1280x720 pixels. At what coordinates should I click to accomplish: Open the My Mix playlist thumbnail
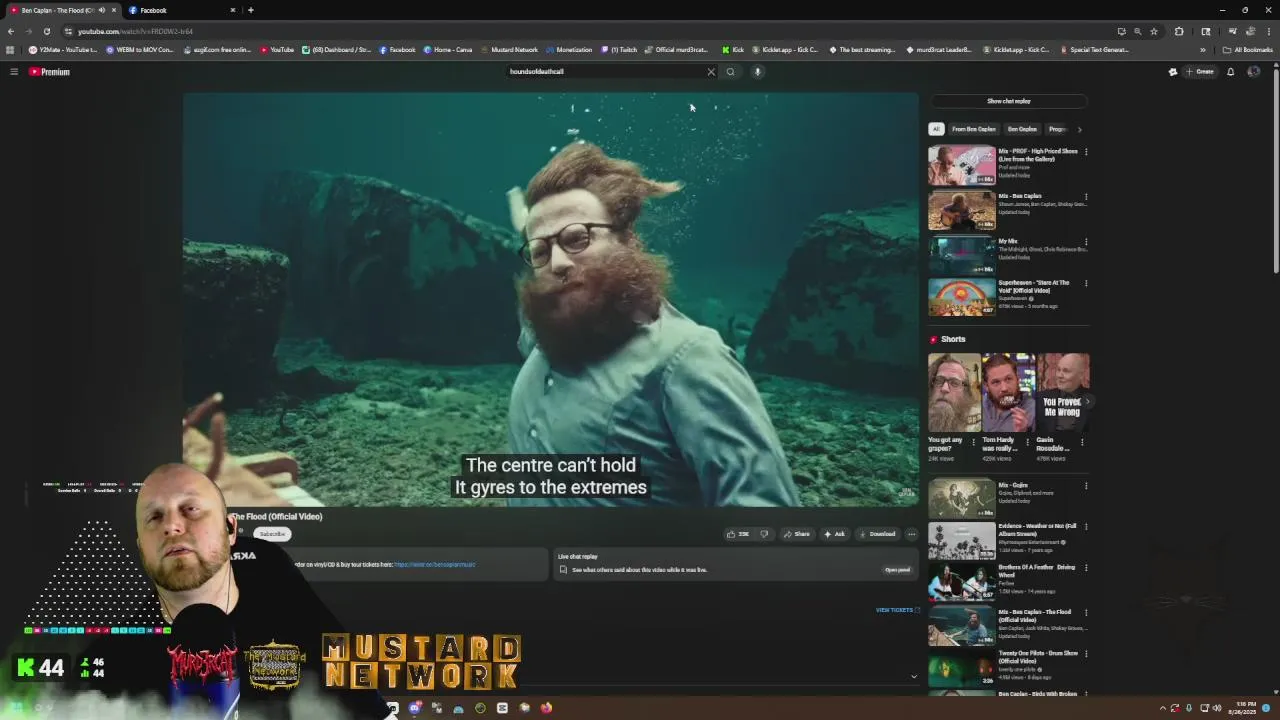click(962, 255)
